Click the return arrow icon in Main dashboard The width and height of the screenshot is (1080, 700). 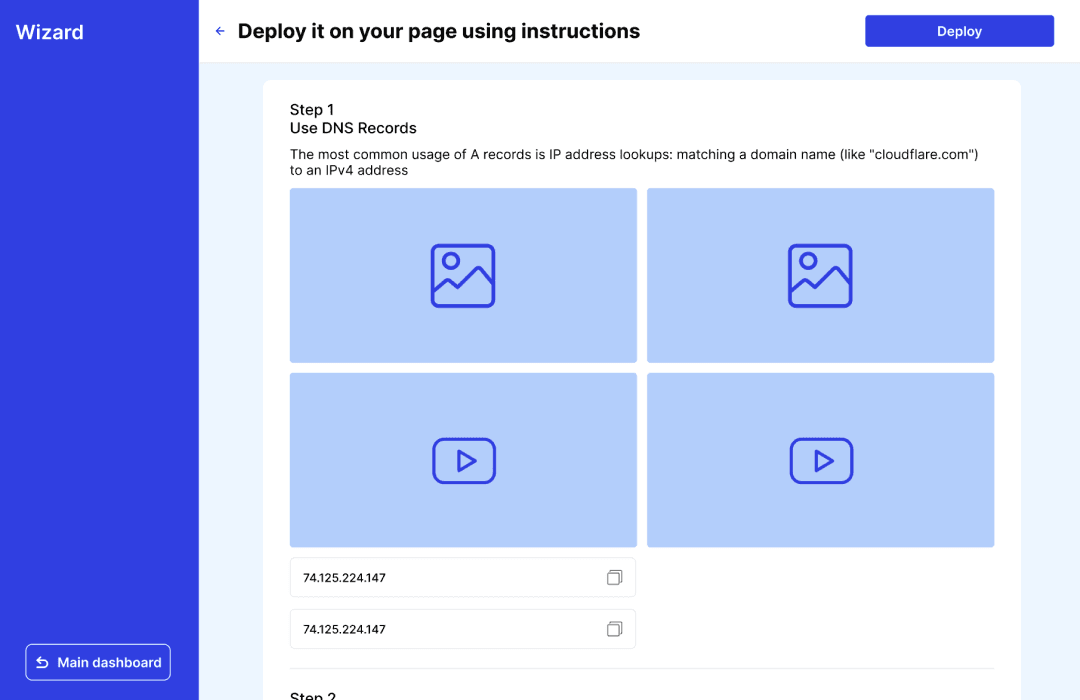(42, 662)
